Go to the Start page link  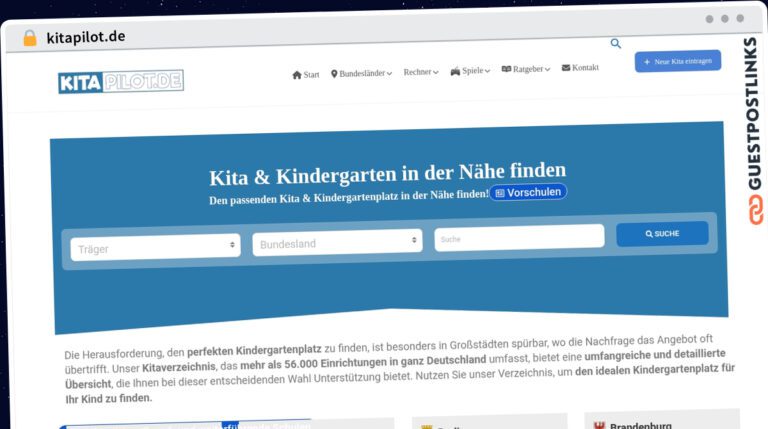pyautogui.click(x=306, y=75)
